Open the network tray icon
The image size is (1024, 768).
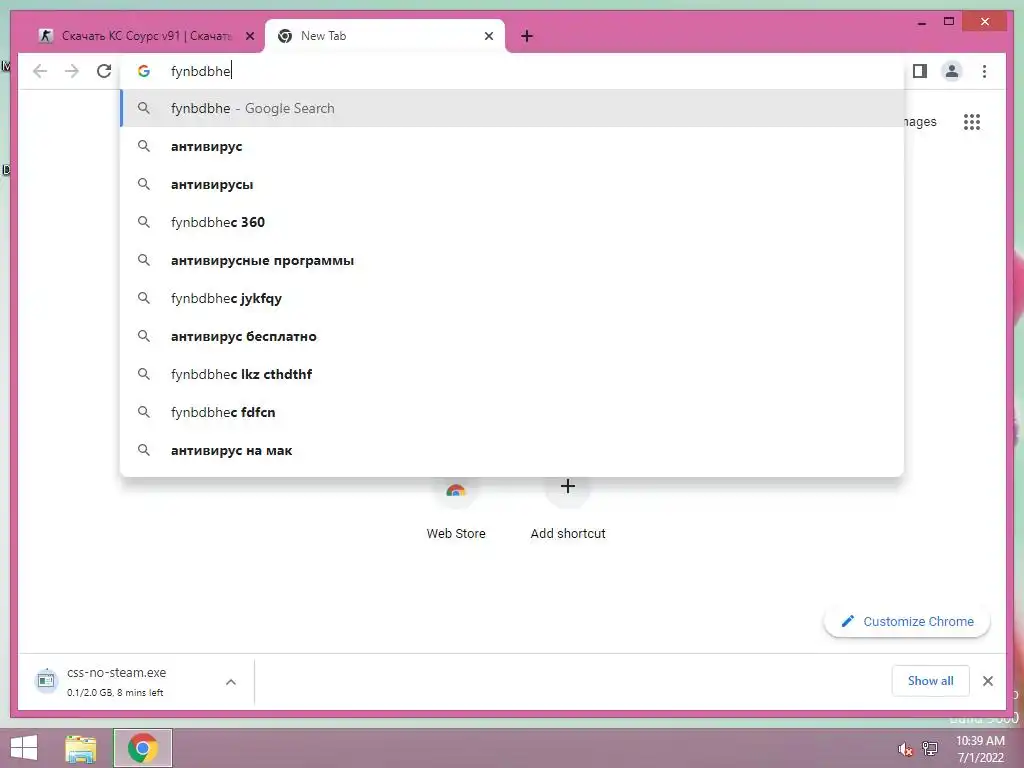click(x=930, y=748)
